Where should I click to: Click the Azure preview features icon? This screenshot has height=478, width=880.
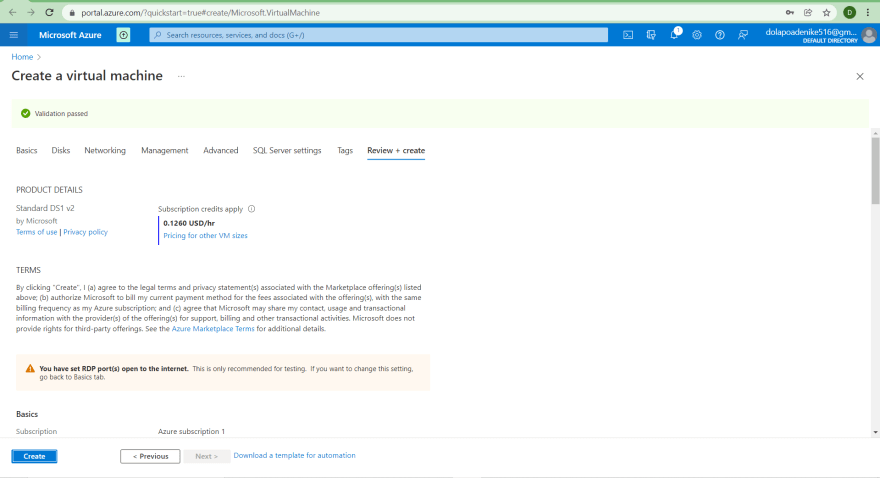[123, 35]
